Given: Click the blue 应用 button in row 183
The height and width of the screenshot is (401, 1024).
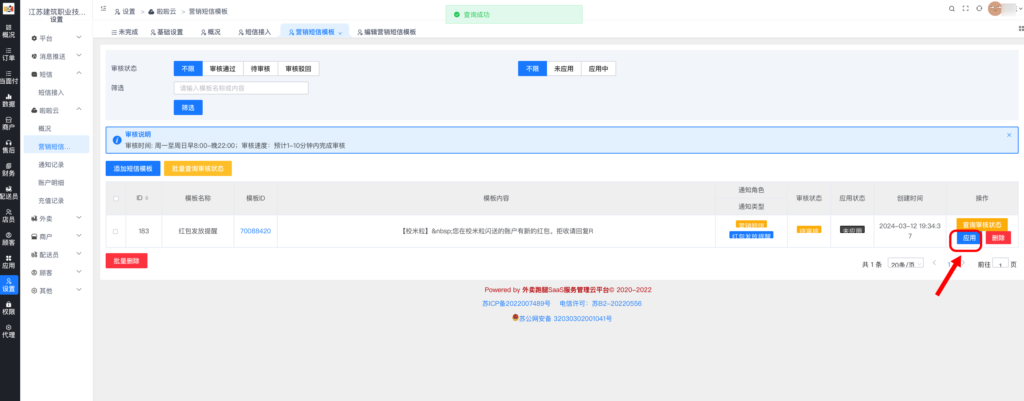Looking at the screenshot, I should pyautogui.click(x=969, y=238).
